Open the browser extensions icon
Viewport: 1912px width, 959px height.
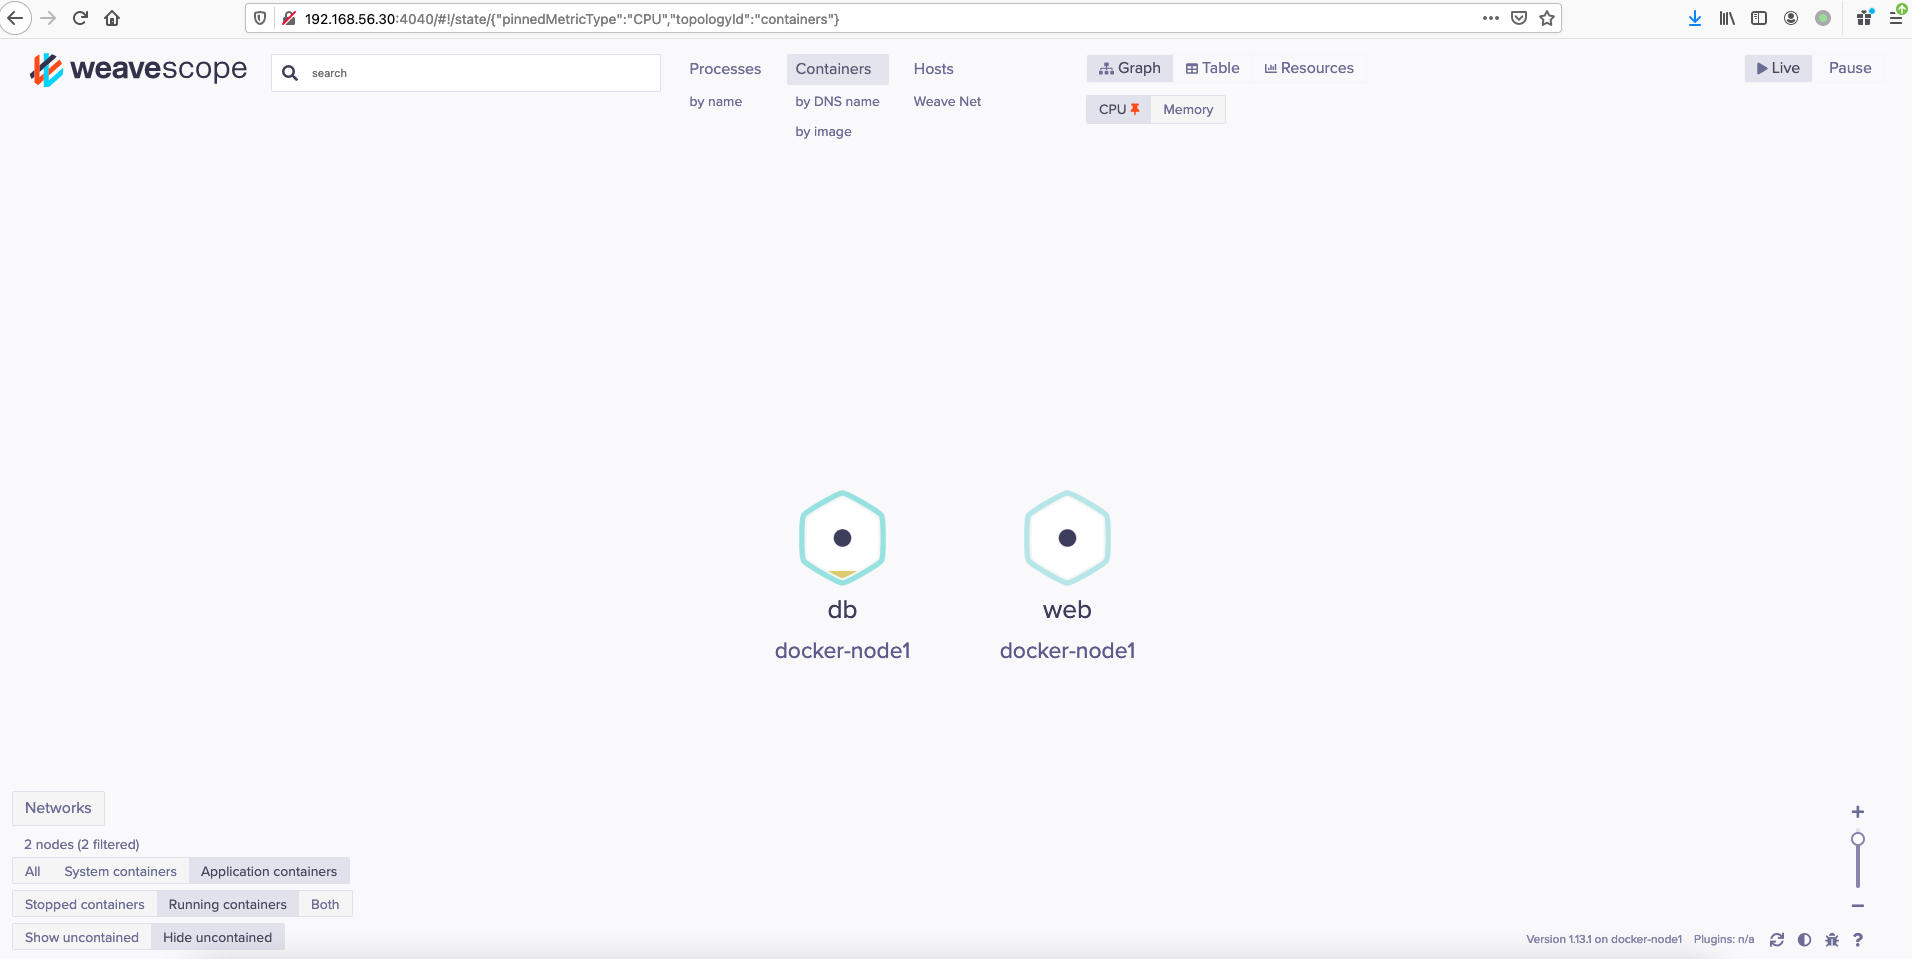click(x=1864, y=18)
